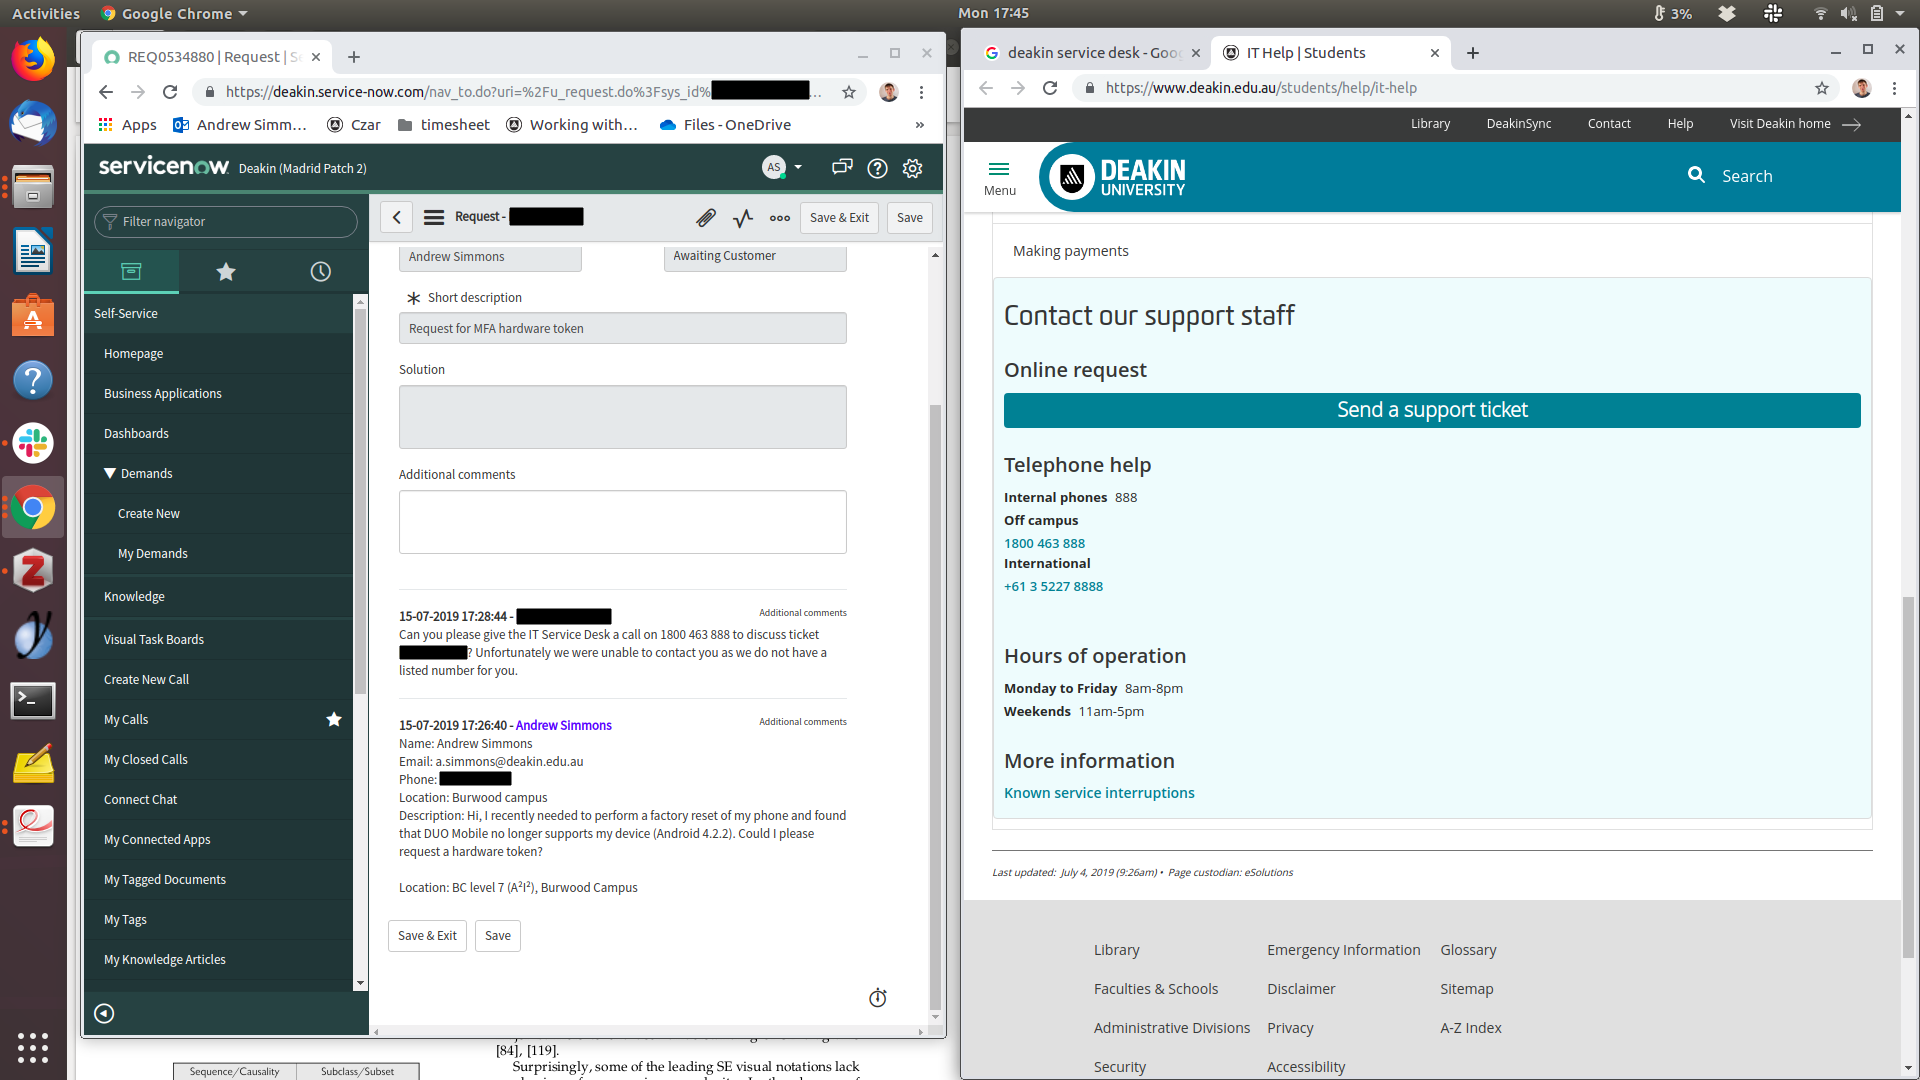Image resolution: width=1920 pixels, height=1080 pixels.
Task: Open the more options three-dots icon
Action: [780, 217]
